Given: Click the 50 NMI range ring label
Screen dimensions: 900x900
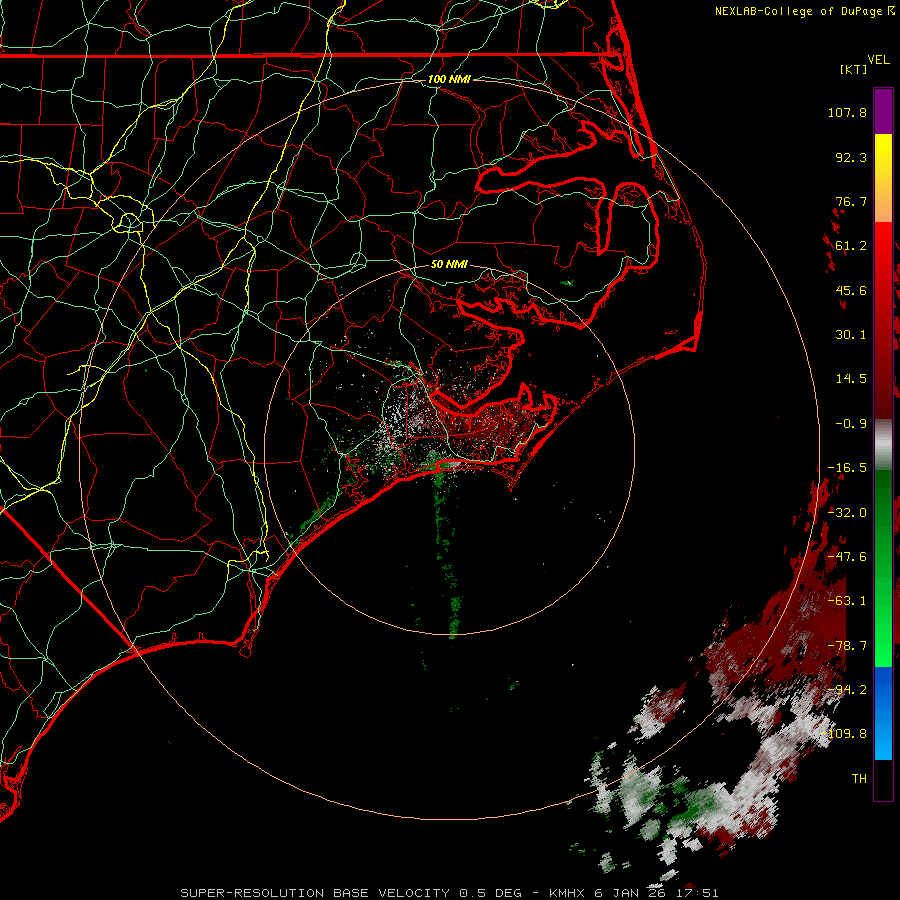Looking at the screenshot, I should [x=449, y=265].
